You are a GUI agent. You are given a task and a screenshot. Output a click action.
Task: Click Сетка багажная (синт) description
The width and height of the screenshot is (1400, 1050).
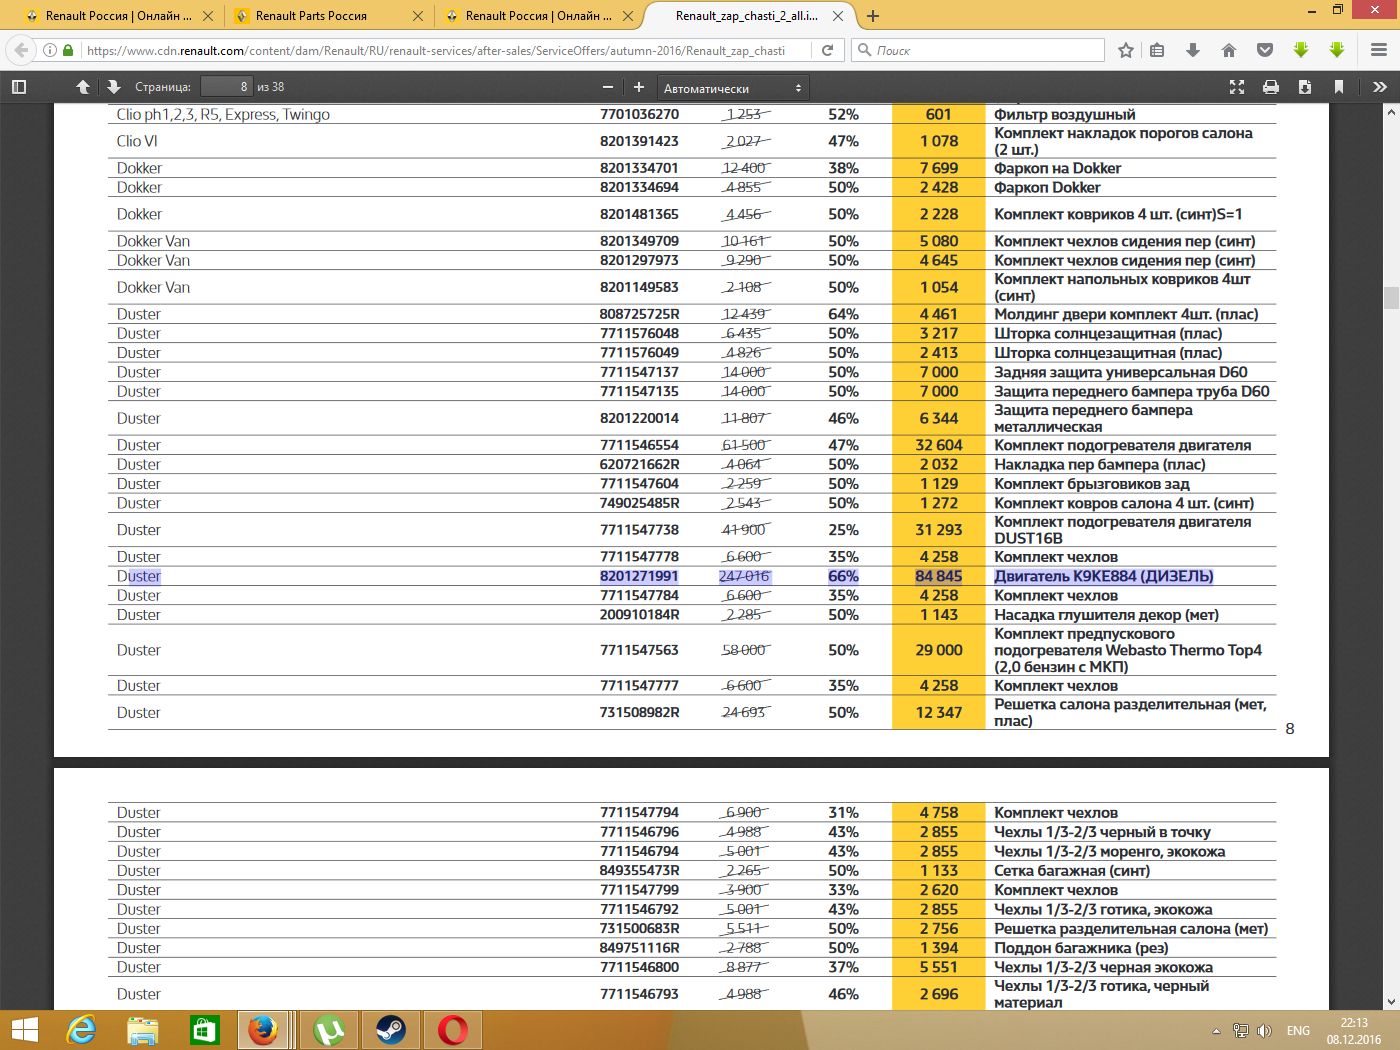click(1072, 871)
